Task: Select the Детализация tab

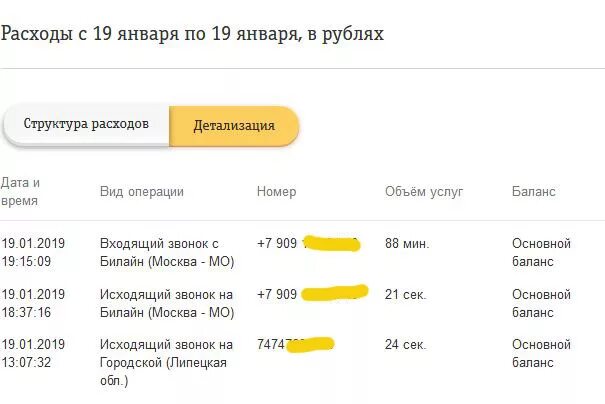Action: click(234, 126)
